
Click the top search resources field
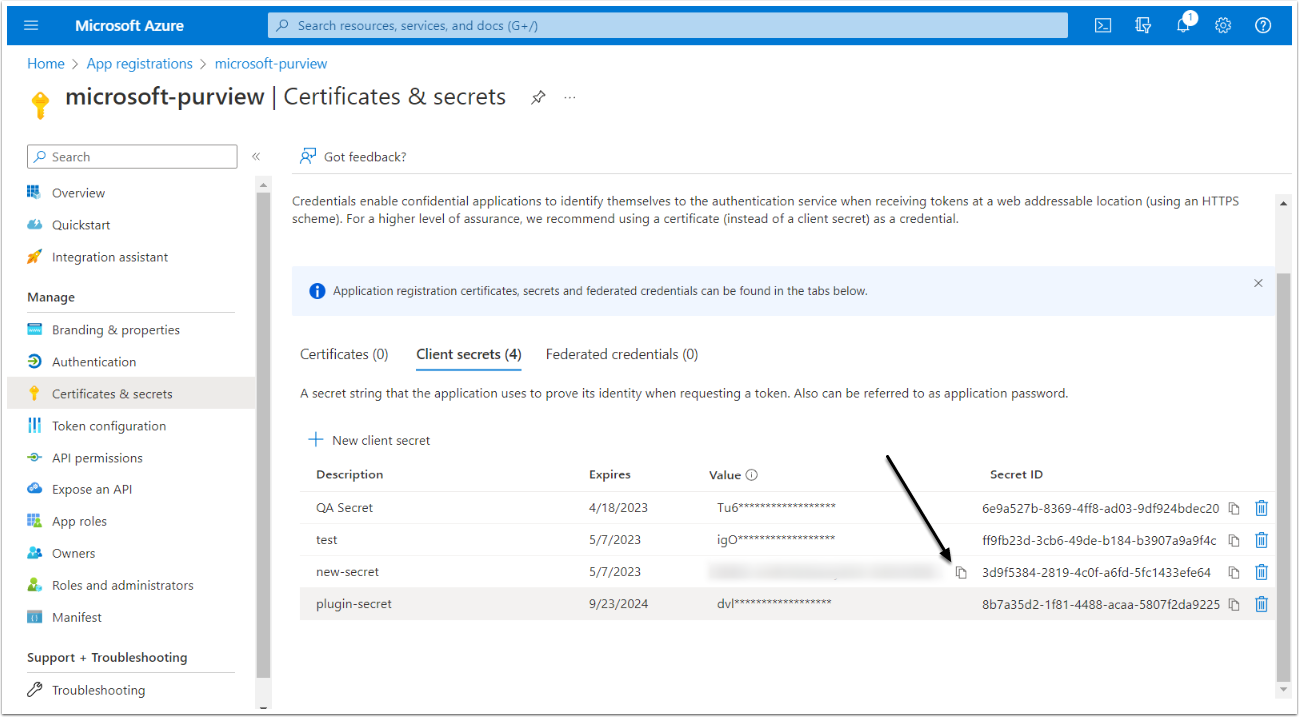click(667, 25)
